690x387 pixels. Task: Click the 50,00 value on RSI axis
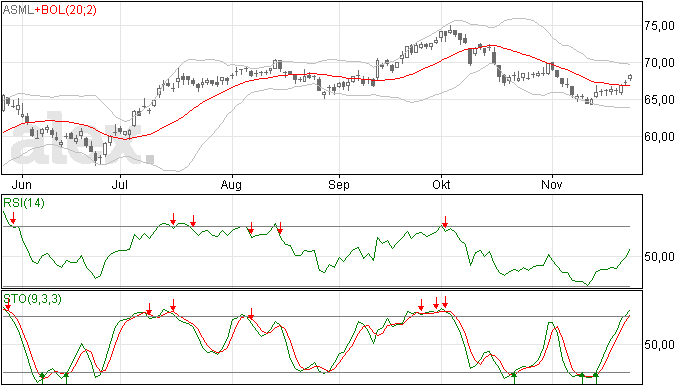tap(659, 257)
